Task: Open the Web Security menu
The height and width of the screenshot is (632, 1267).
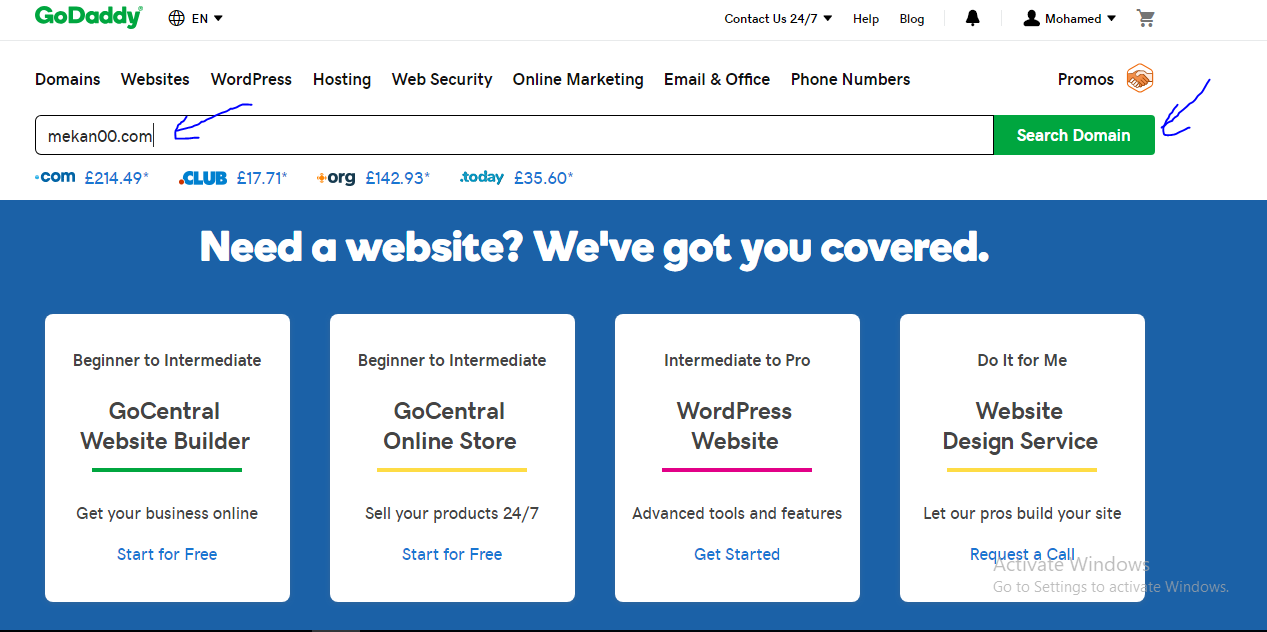Action: pyautogui.click(x=442, y=79)
